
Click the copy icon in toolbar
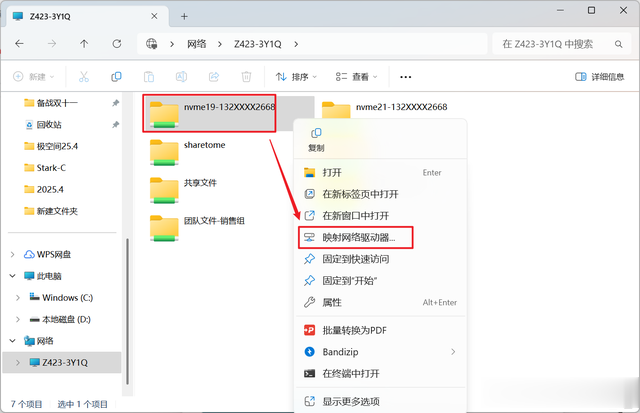click(x=116, y=77)
